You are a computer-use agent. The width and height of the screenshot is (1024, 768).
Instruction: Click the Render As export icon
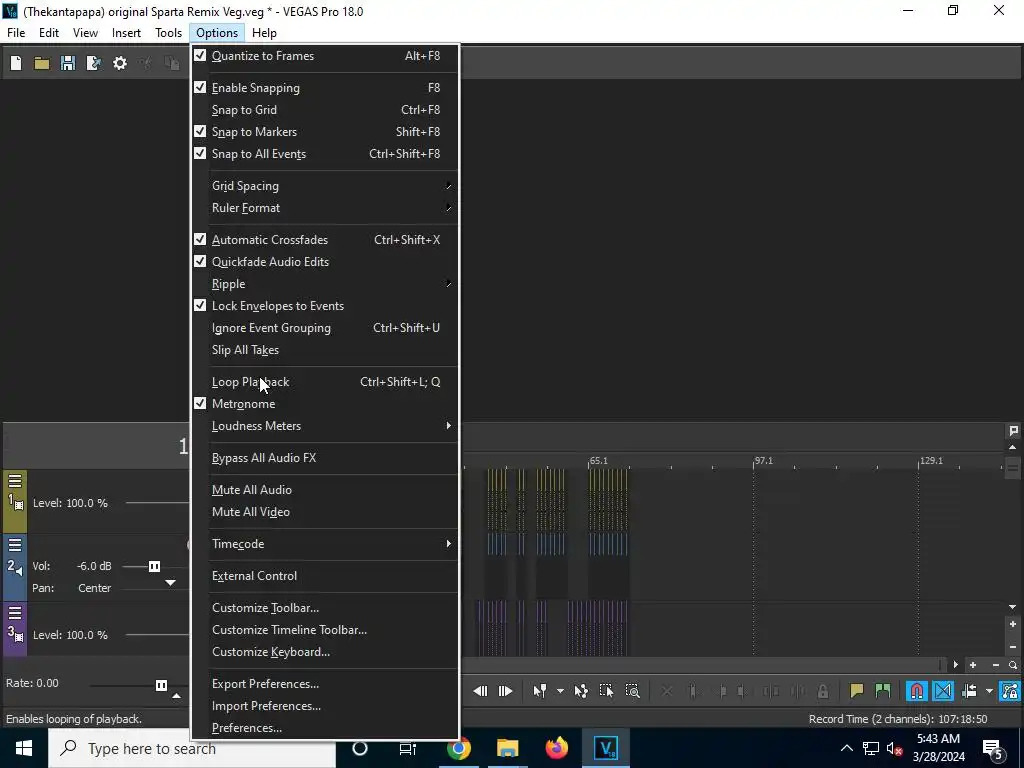coord(93,63)
